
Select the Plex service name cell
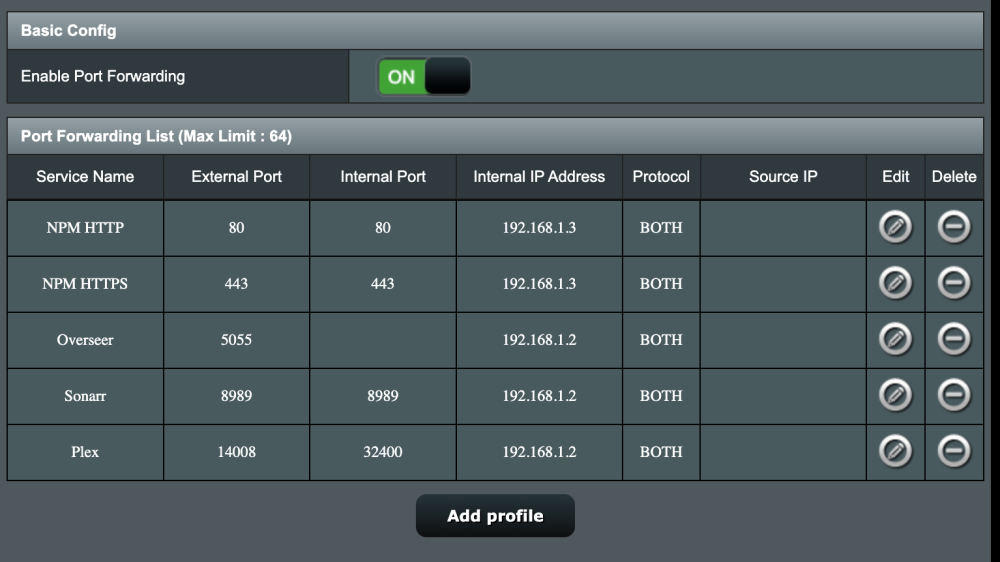pos(85,452)
